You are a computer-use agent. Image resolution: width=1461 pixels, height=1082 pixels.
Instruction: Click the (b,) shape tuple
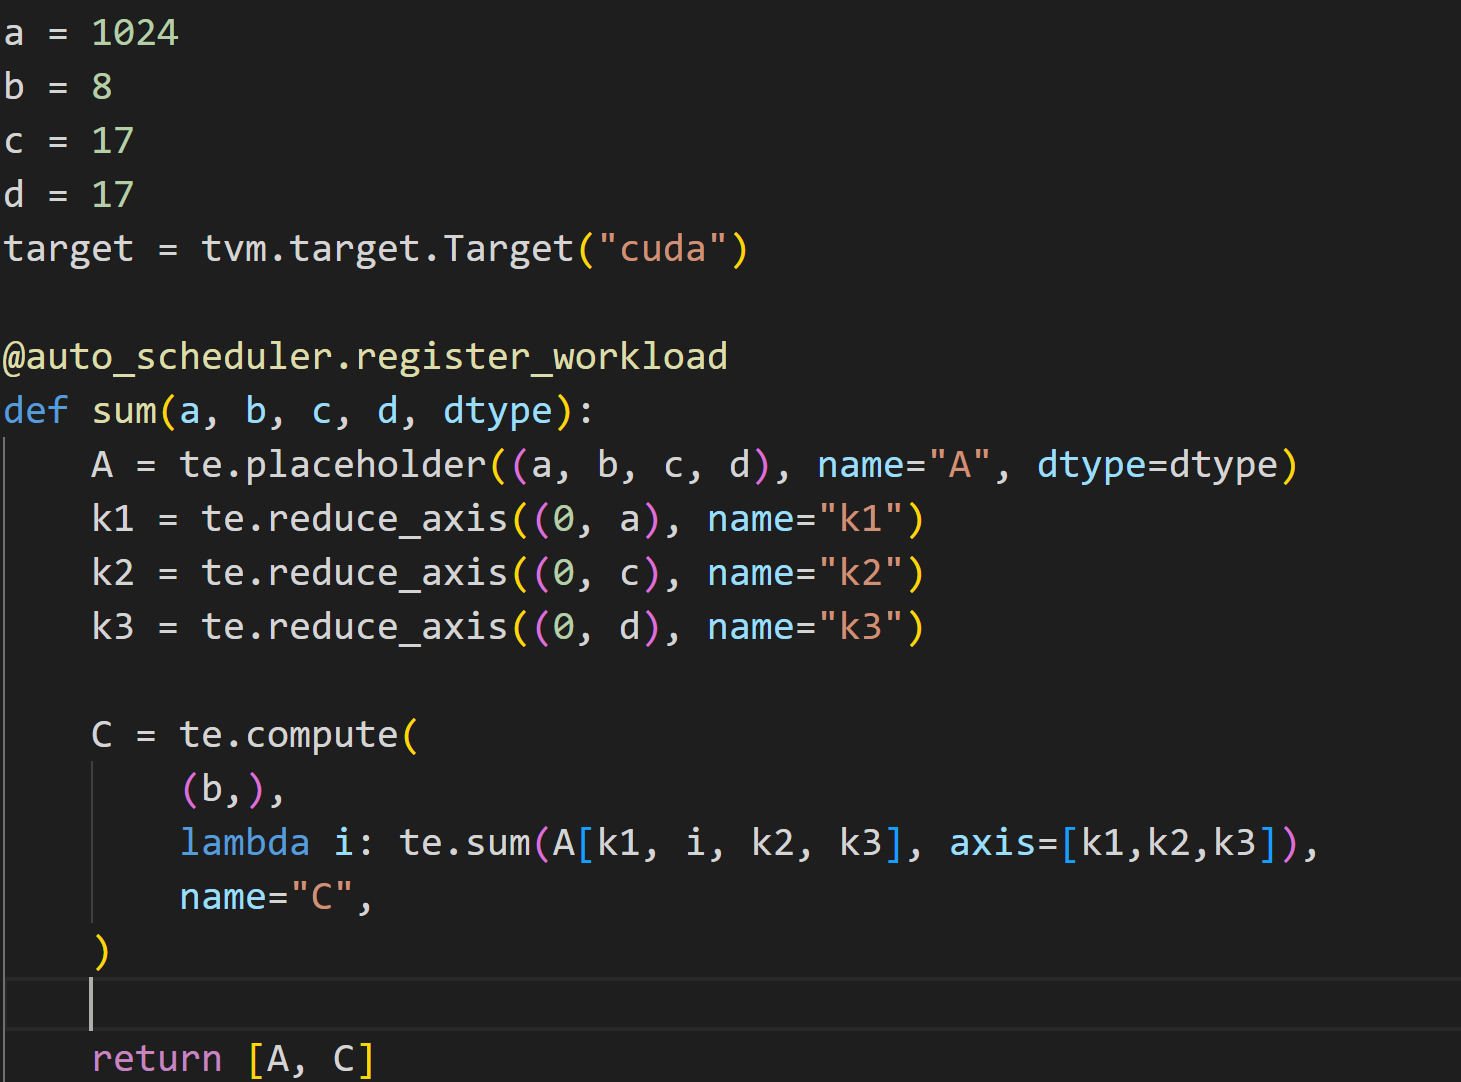(222, 789)
